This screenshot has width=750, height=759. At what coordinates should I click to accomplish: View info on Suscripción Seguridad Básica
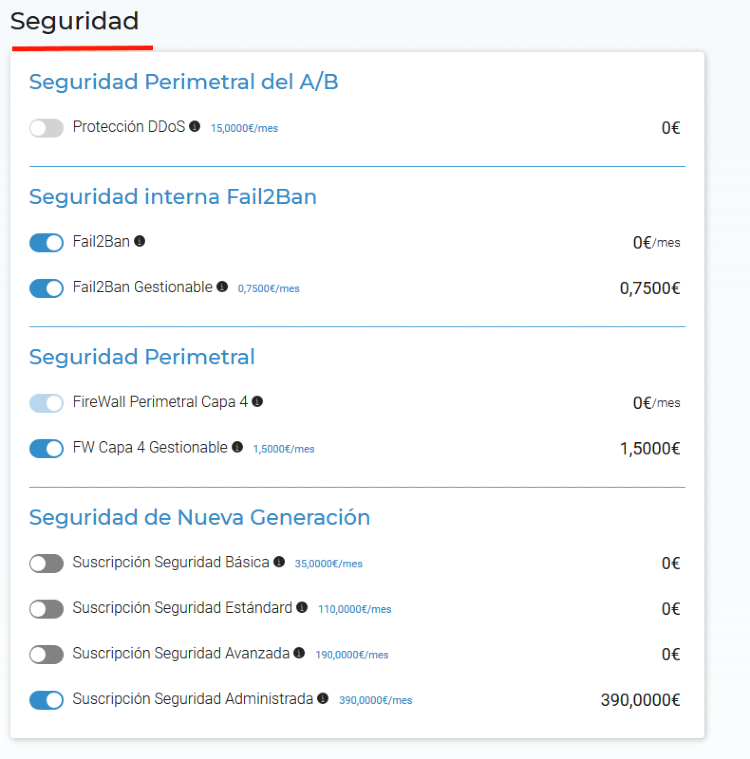point(279,562)
